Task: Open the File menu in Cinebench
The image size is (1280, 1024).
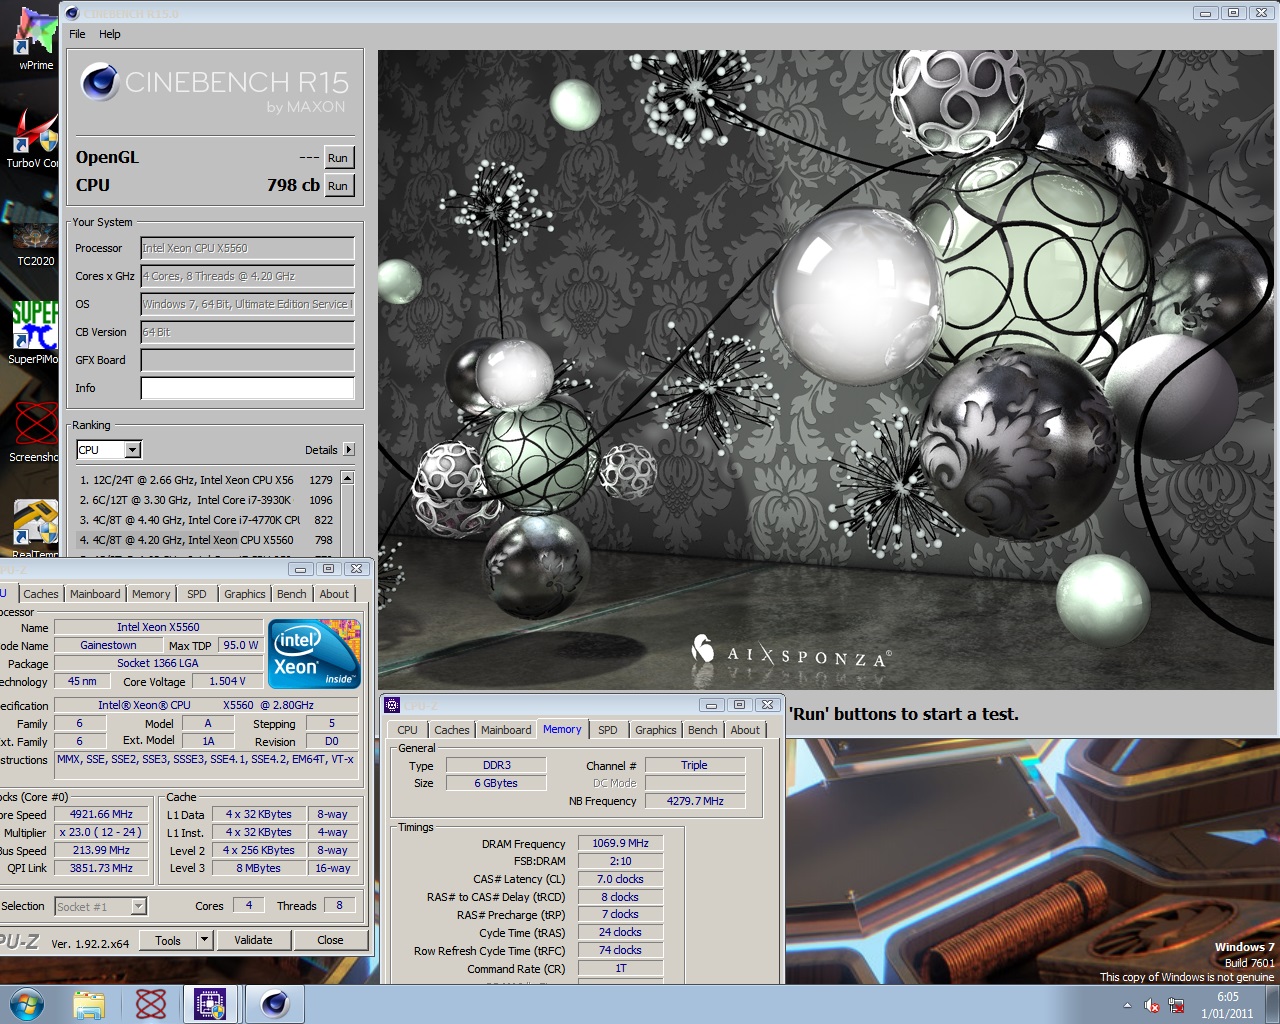Action: point(77,34)
